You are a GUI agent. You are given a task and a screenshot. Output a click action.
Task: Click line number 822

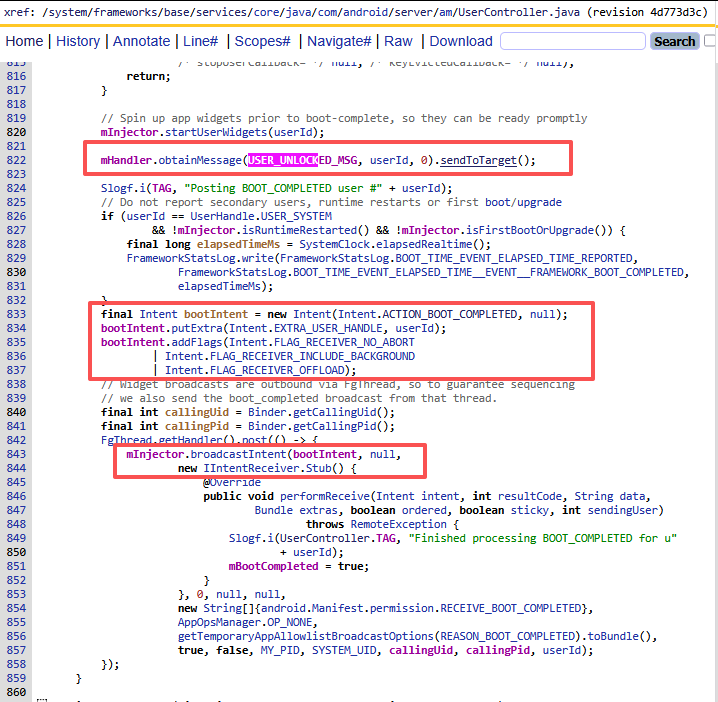[16, 160]
